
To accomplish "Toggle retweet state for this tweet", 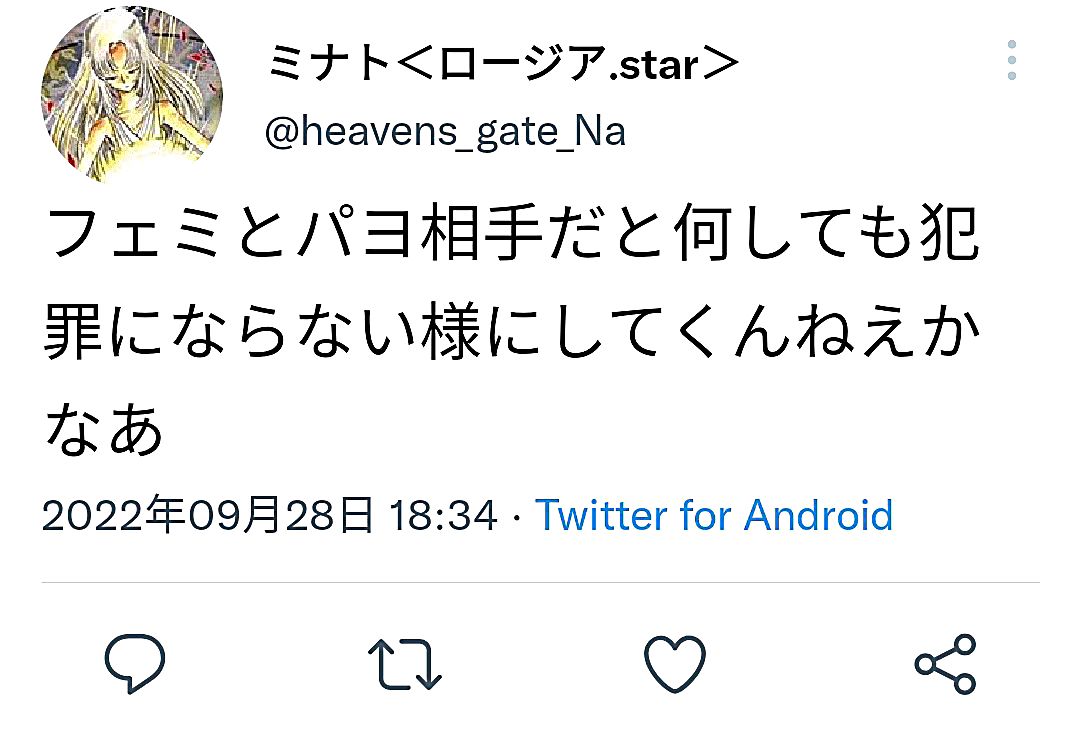I will coord(405,664).
